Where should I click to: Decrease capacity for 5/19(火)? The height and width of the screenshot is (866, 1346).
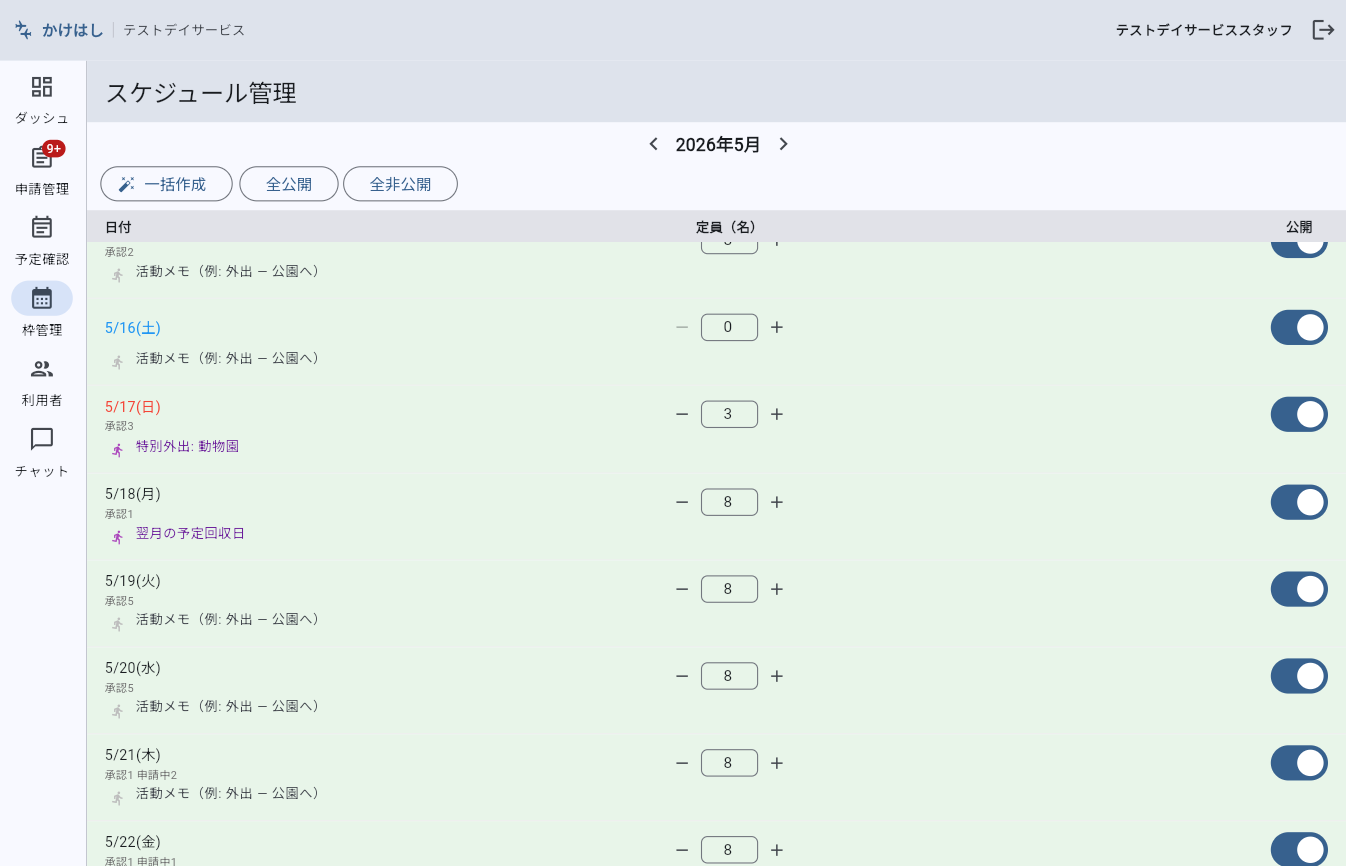pyautogui.click(x=682, y=589)
